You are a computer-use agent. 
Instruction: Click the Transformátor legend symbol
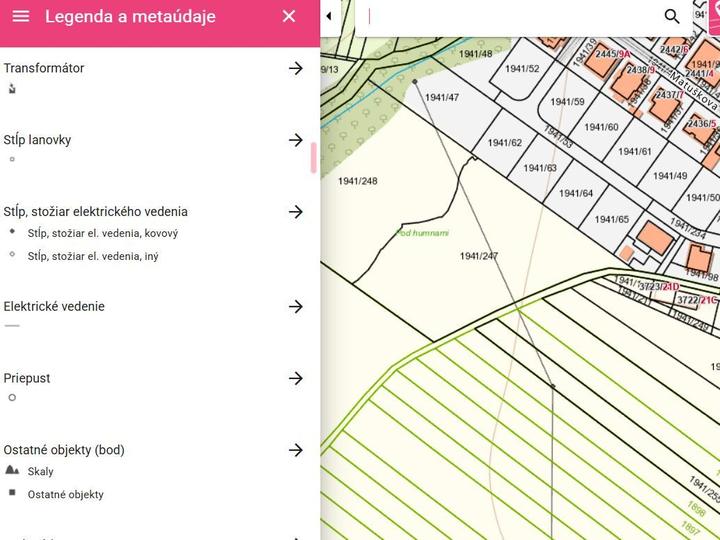point(12,89)
